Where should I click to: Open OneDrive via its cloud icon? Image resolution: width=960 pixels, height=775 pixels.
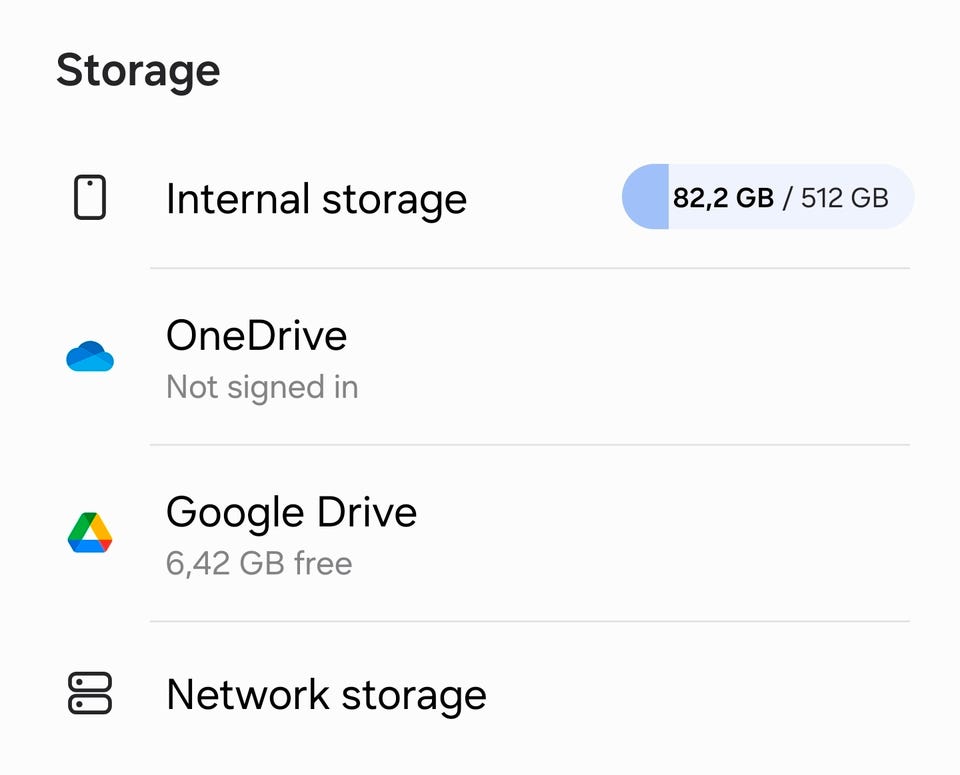coord(90,356)
